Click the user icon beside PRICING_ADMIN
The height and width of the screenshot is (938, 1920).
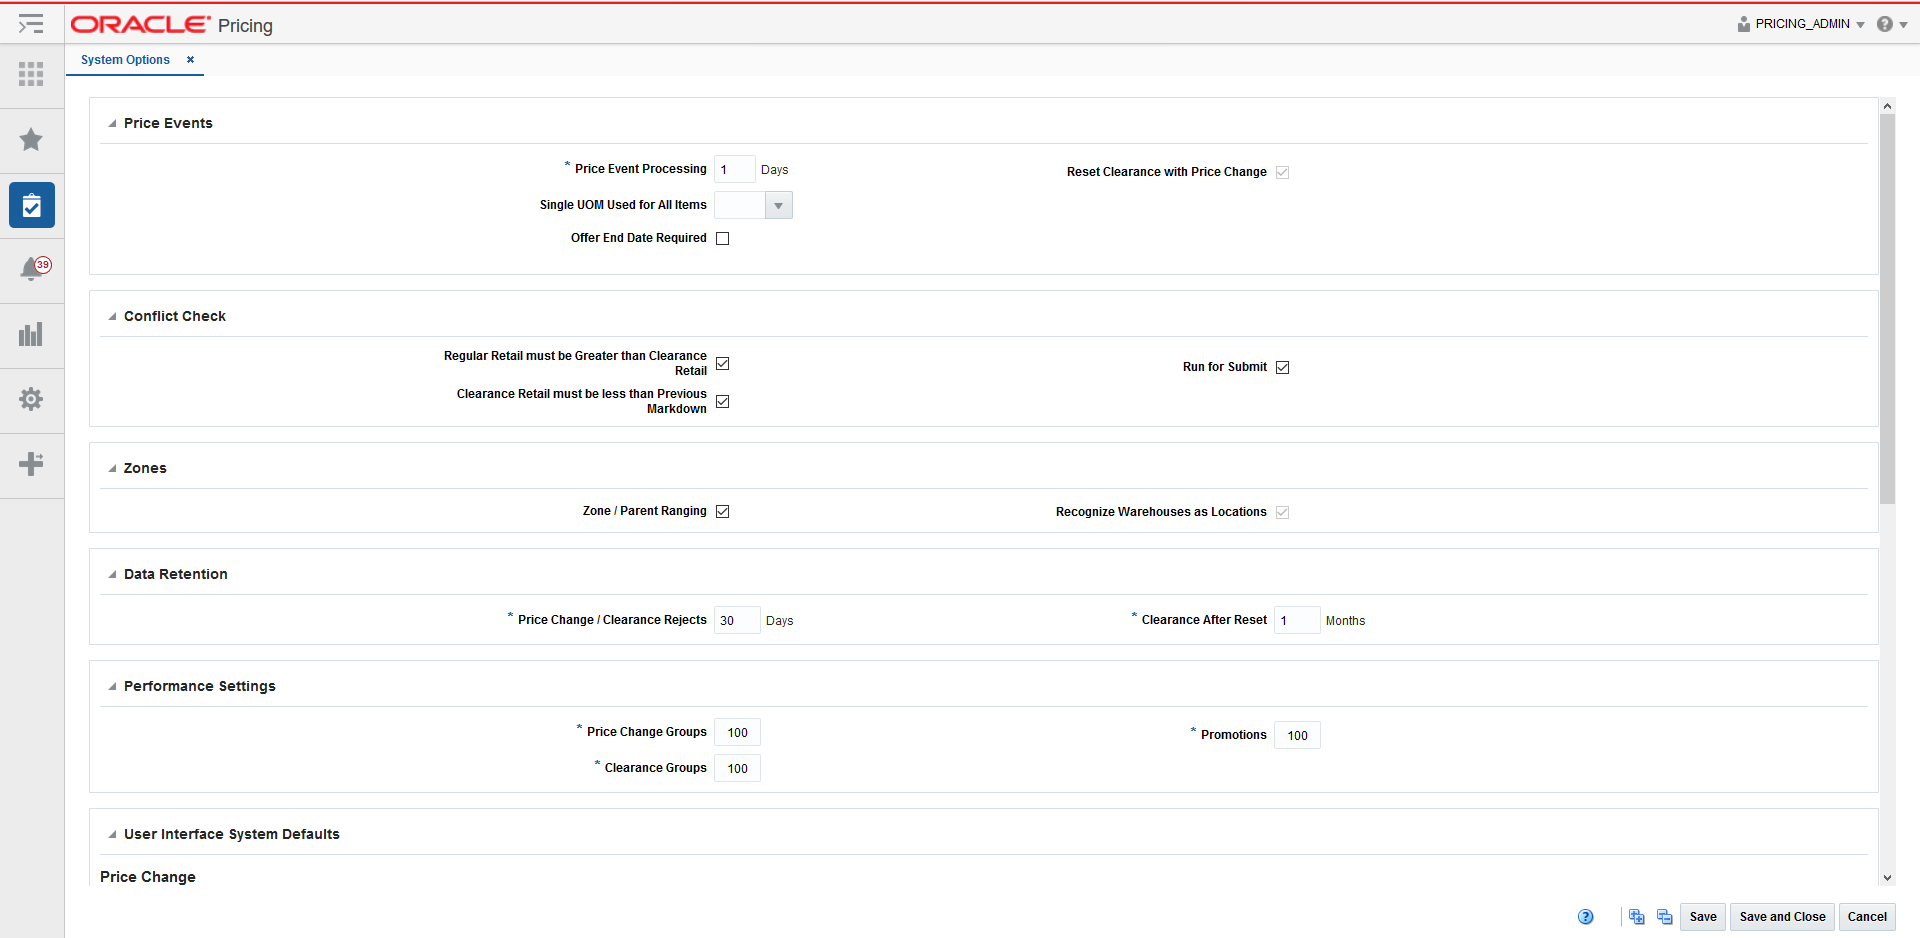pyautogui.click(x=1744, y=24)
